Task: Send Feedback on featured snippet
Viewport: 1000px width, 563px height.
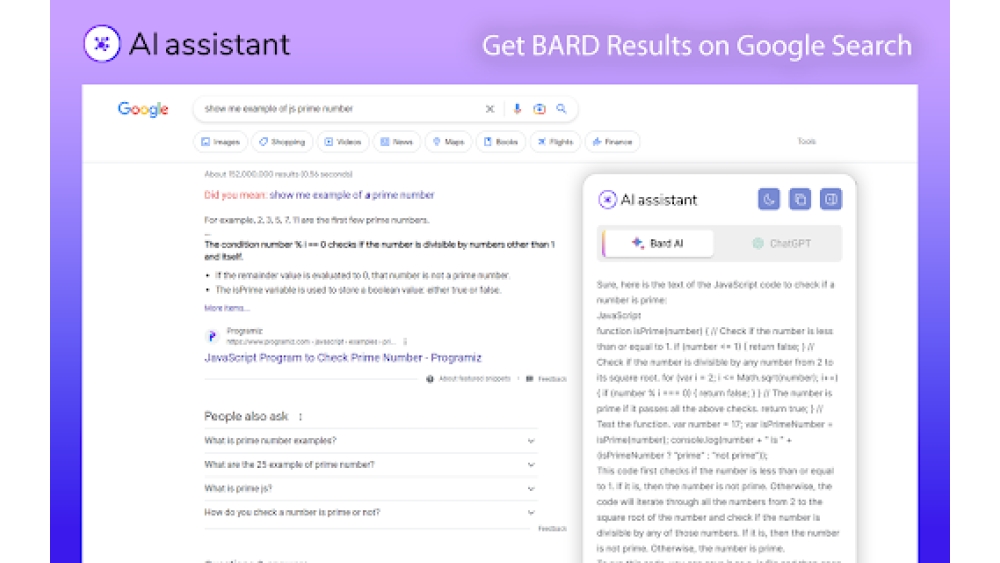Action: pyautogui.click(x=547, y=379)
